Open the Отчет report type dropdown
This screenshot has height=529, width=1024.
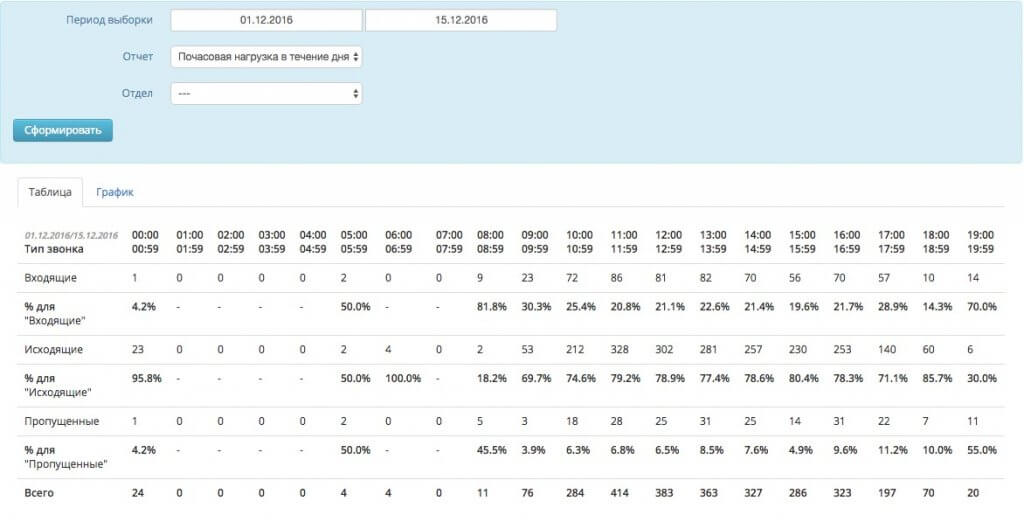[x=266, y=57]
